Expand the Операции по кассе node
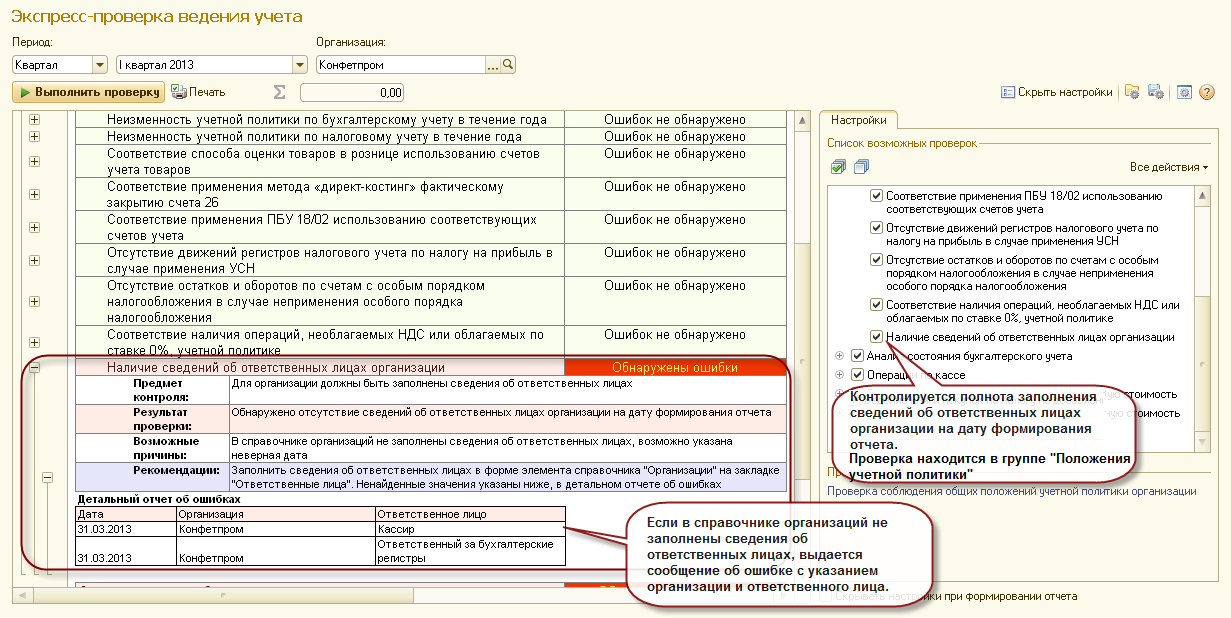 pyautogui.click(x=839, y=374)
